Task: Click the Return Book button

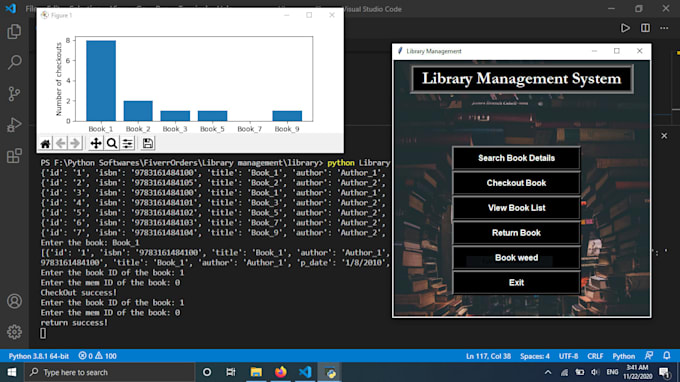Action: tap(516, 233)
